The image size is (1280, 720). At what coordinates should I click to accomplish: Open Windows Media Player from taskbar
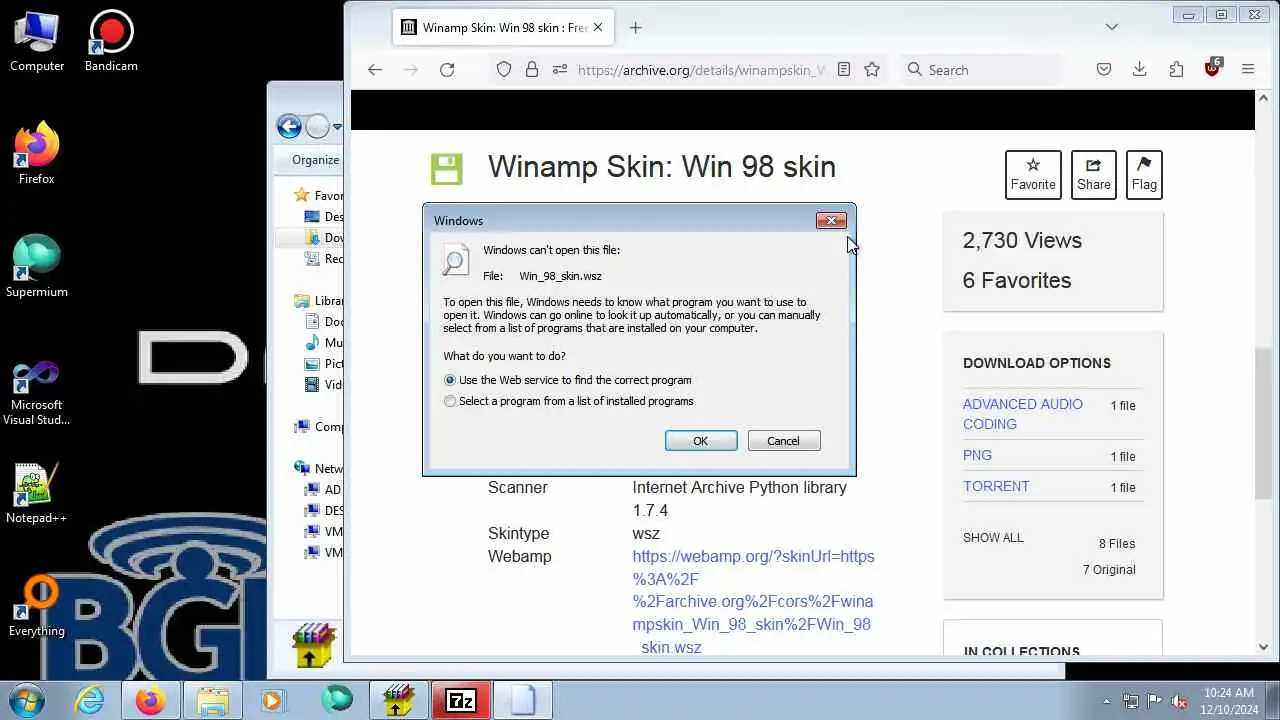click(272, 700)
